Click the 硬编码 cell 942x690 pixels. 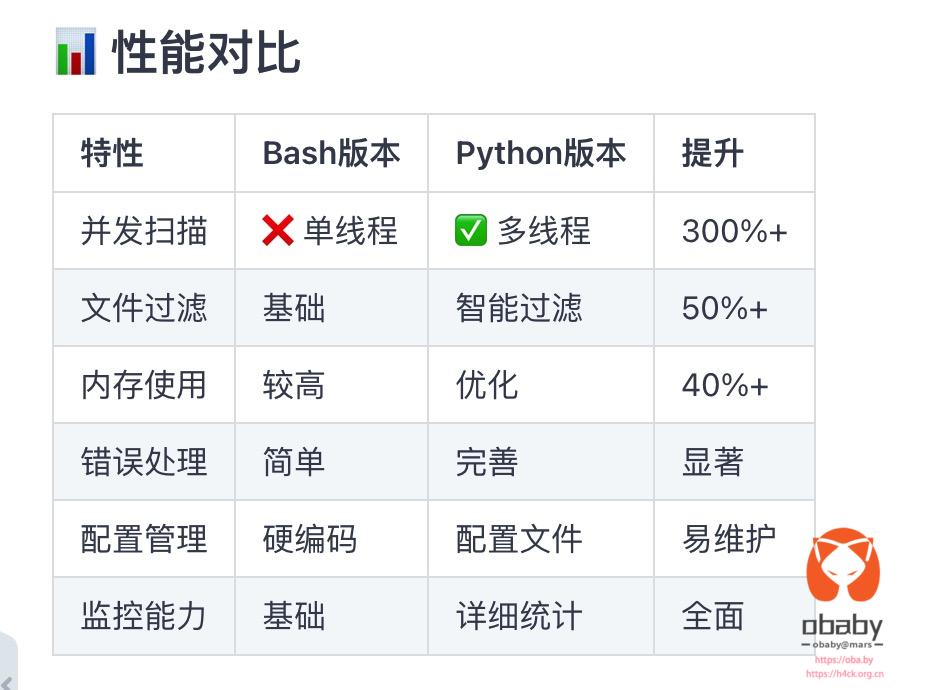click(x=310, y=539)
